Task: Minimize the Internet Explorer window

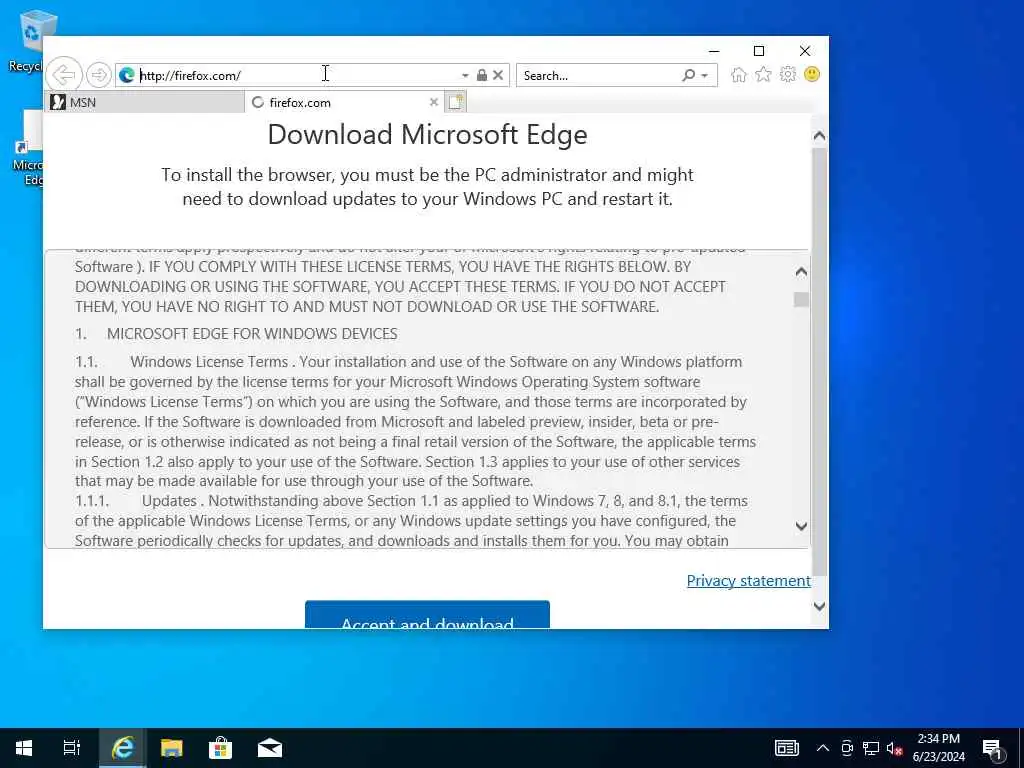Action: [x=714, y=51]
